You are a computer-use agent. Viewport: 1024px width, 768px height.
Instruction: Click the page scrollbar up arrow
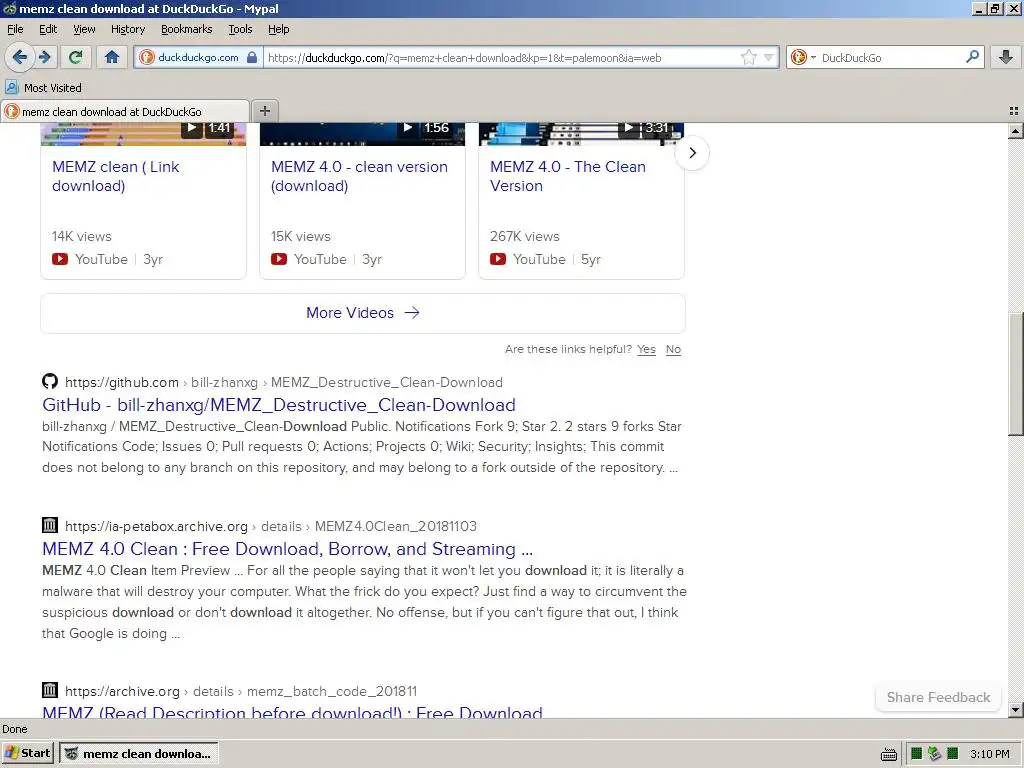pyautogui.click(x=1016, y=131)
